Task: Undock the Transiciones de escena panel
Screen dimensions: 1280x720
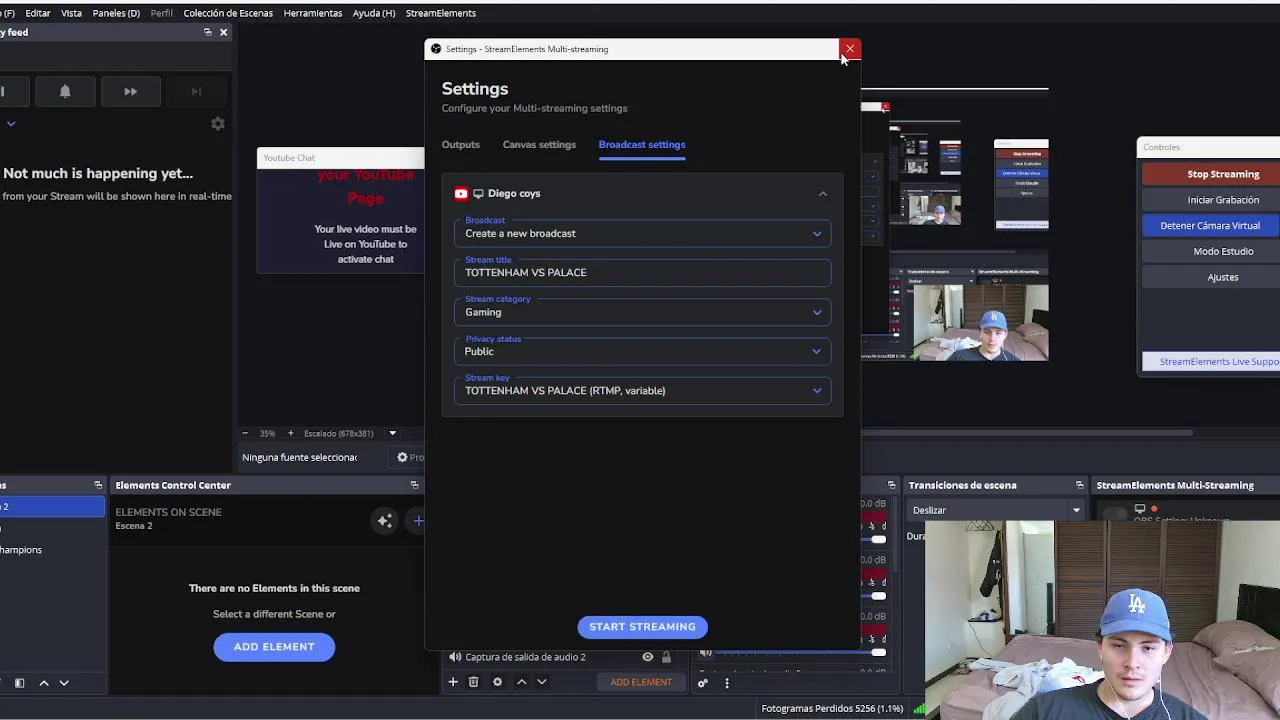Action: pos(1079,485)
